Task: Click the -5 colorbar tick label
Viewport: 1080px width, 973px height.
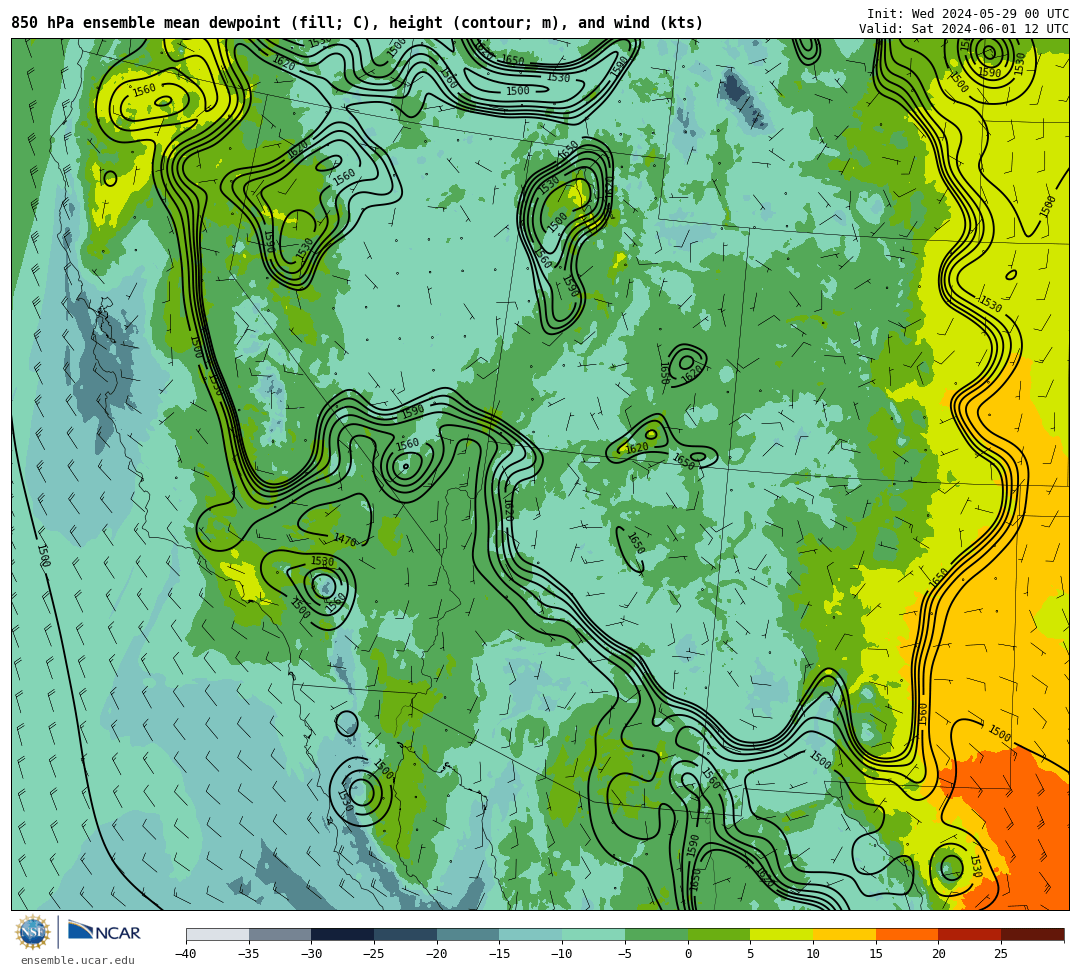Action: coord(625,954)
